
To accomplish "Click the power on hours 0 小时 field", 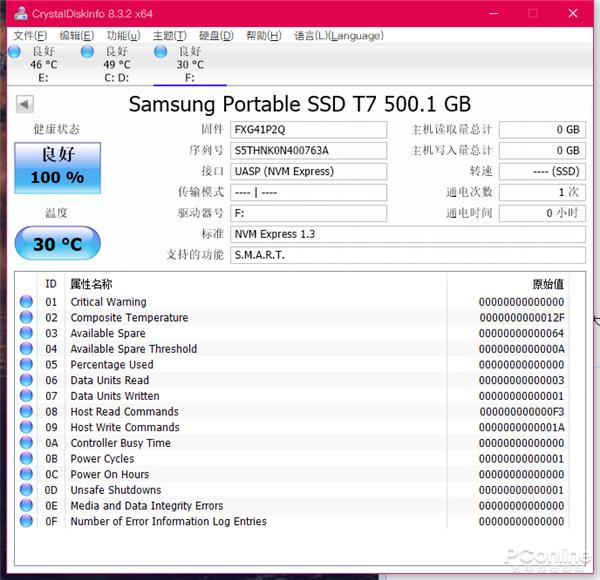I will click(x=542, y=213).
